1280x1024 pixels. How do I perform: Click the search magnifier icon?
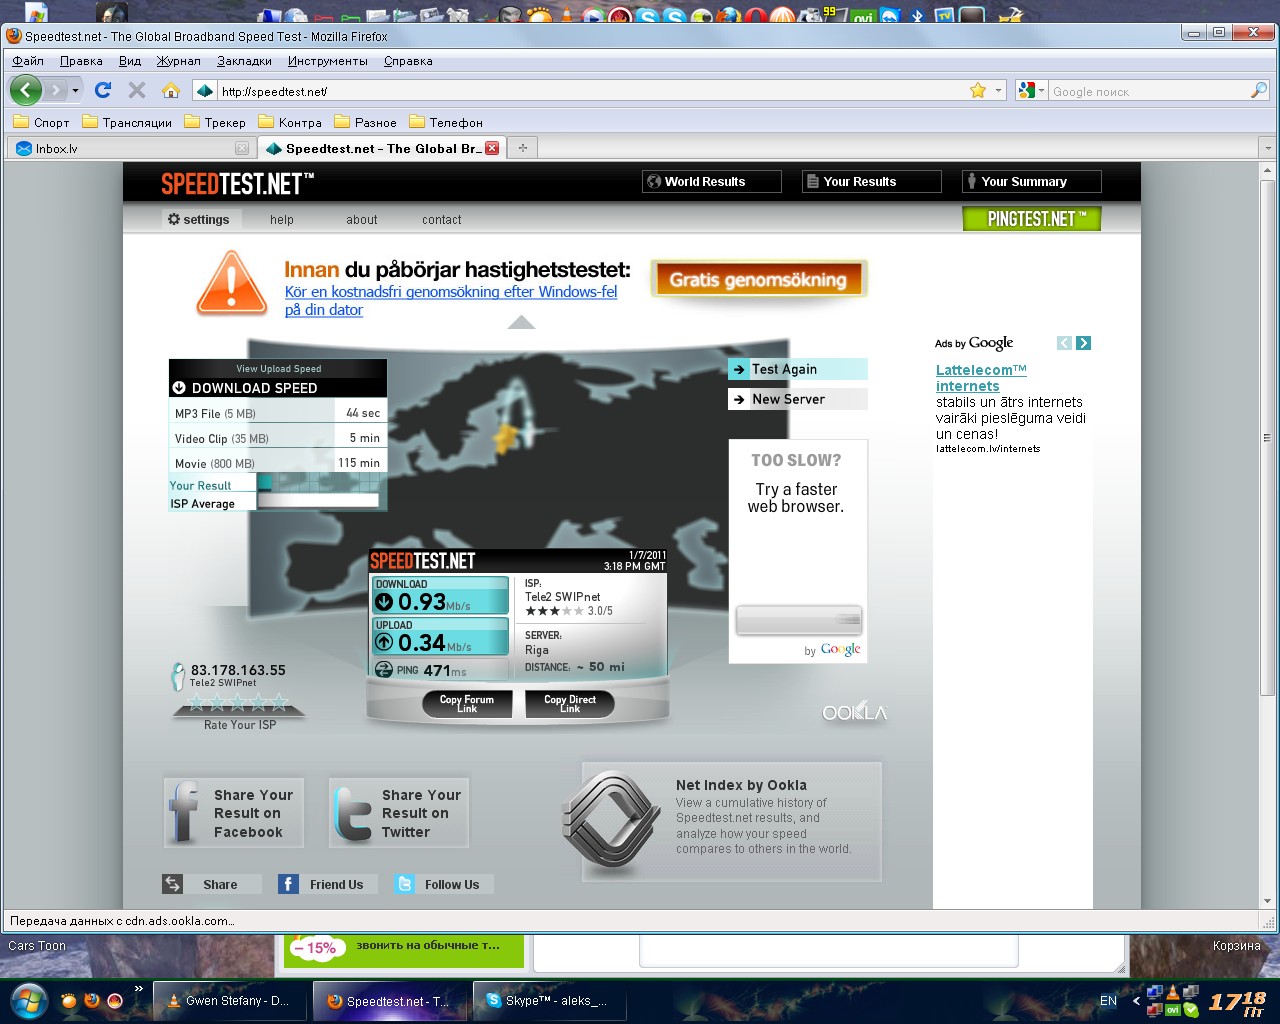pyautogui.click(x=1259, y=91)
